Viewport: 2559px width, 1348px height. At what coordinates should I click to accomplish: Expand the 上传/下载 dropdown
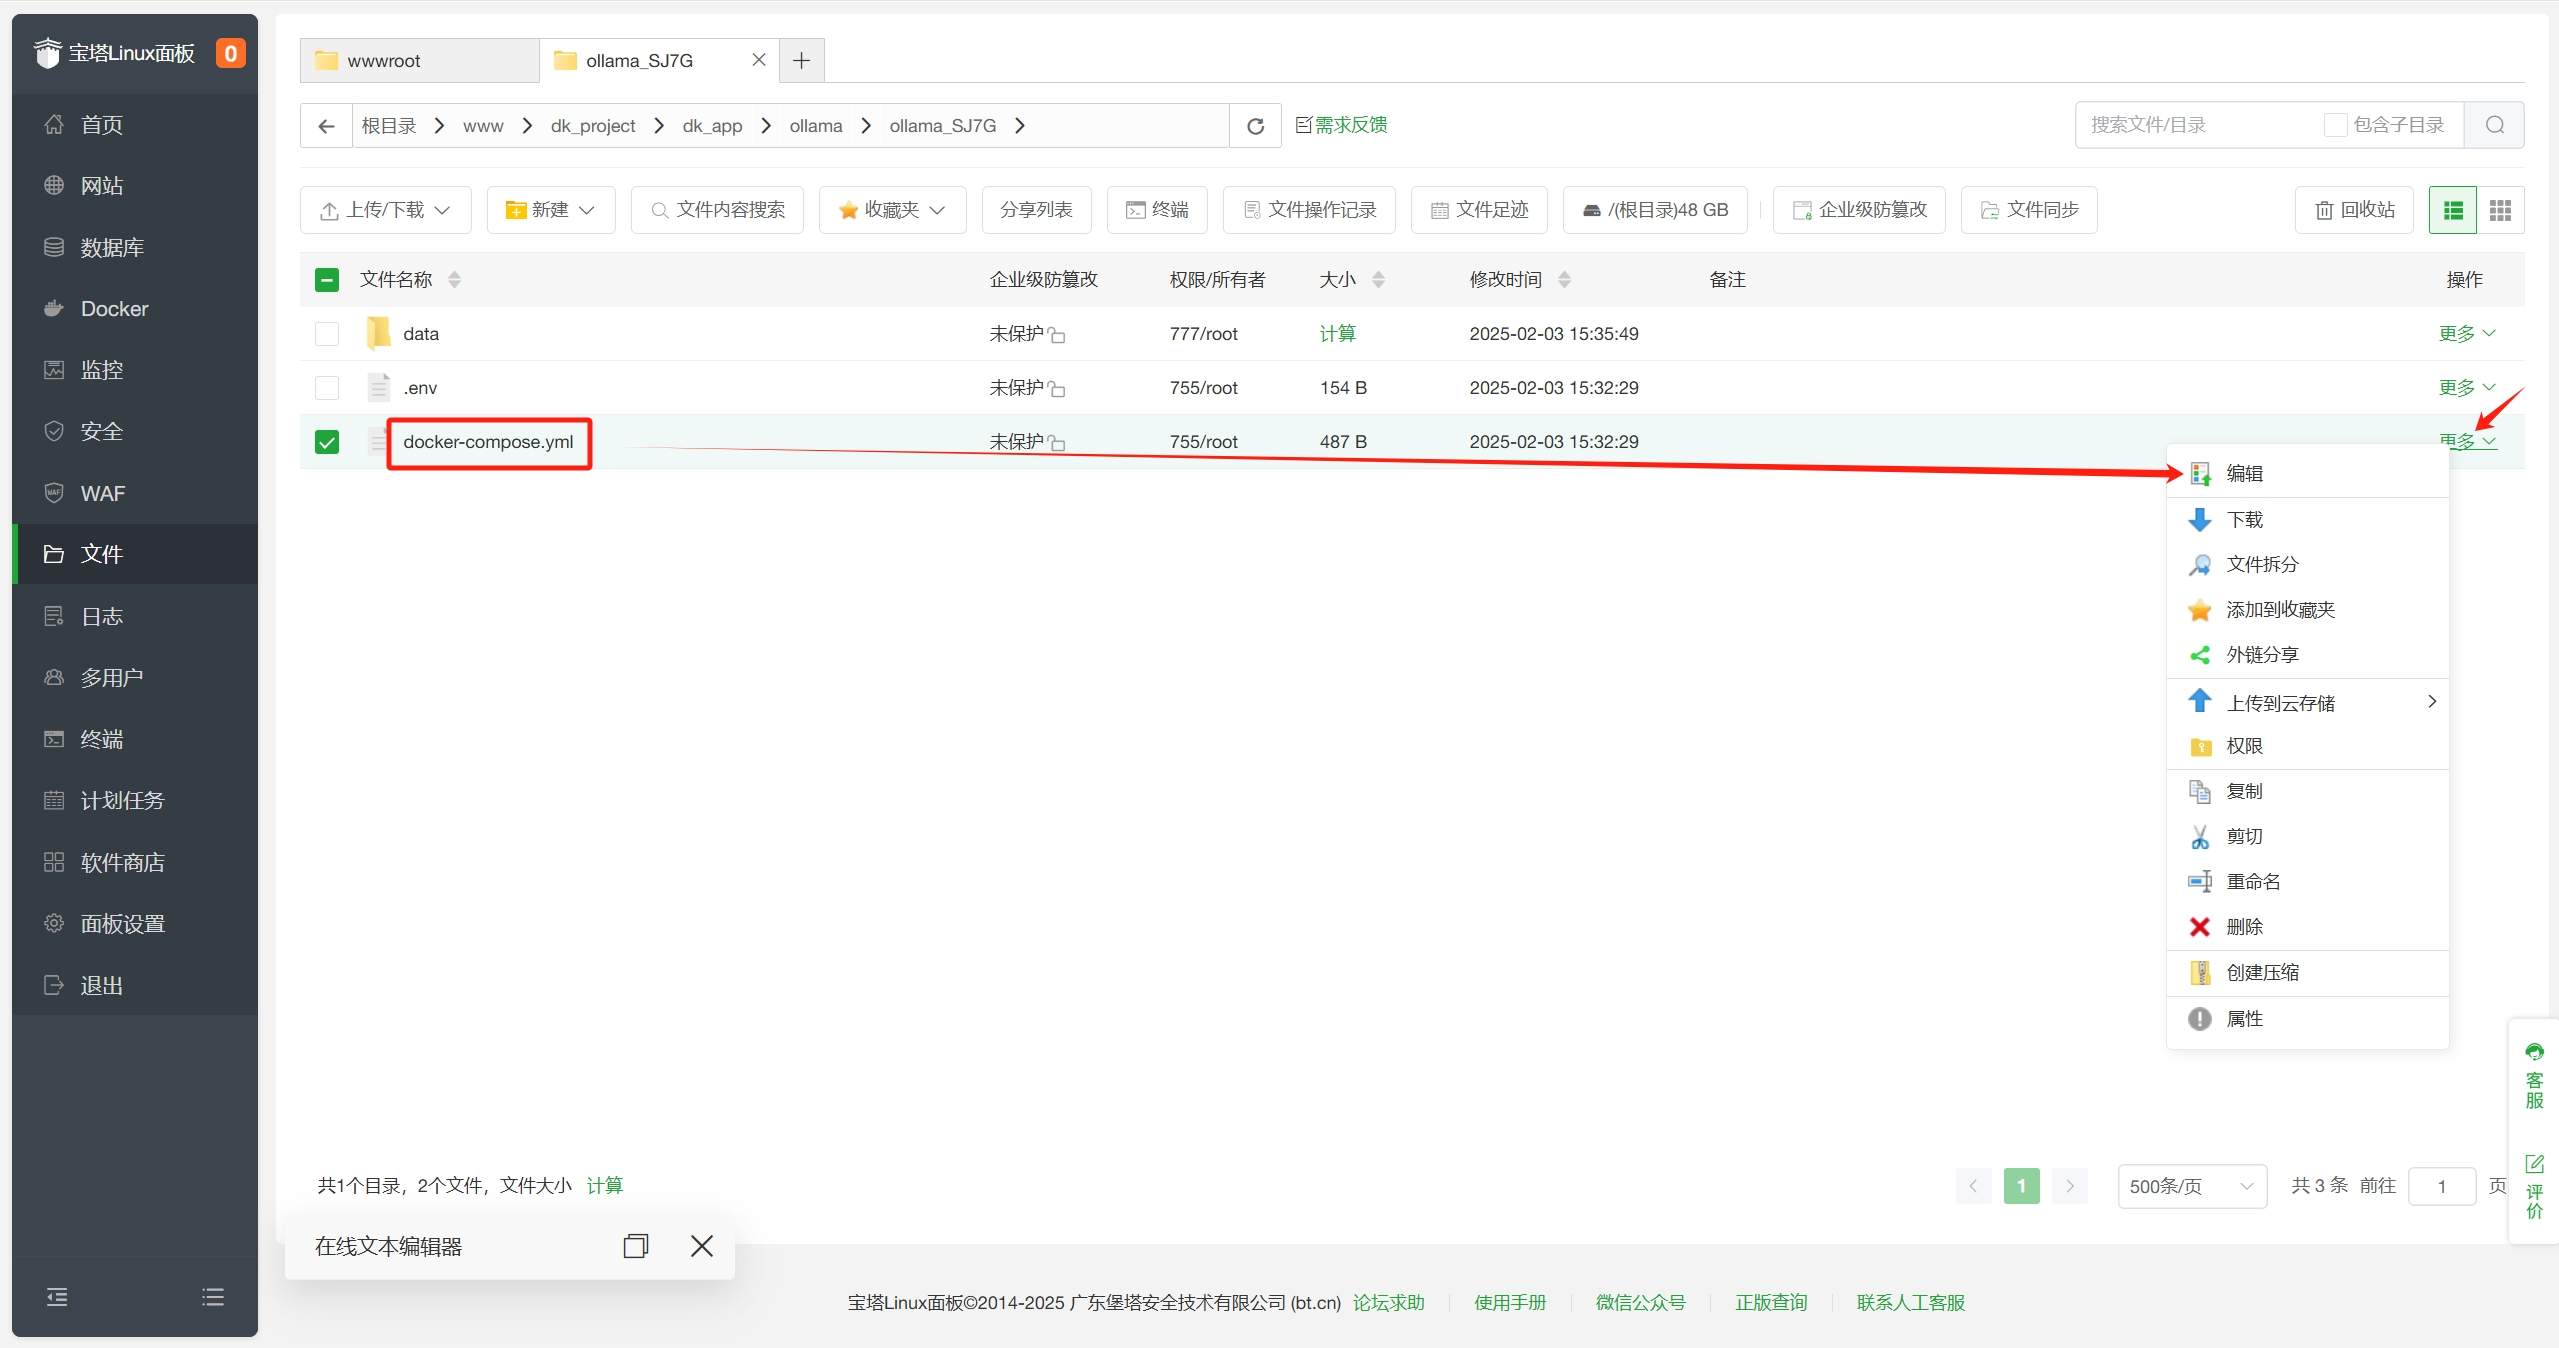point(385,210)
